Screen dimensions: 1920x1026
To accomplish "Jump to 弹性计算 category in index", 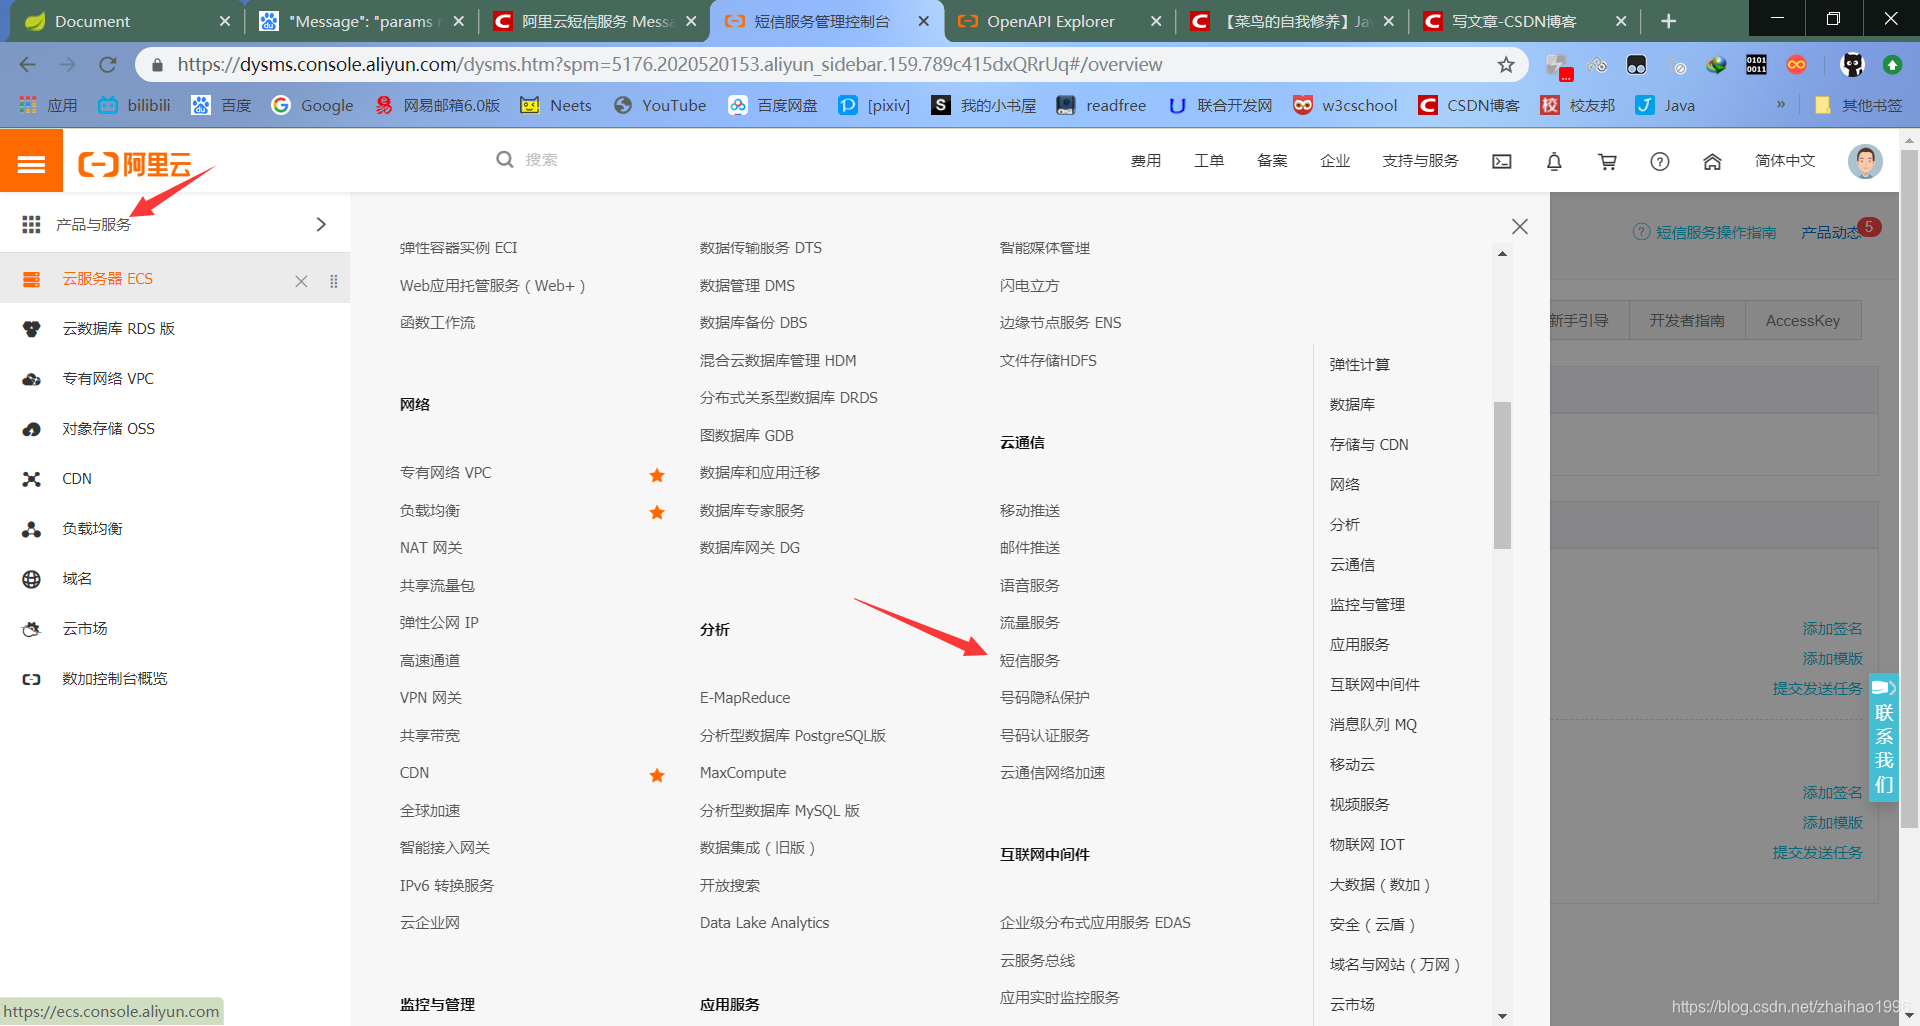I will tap(1360, 364).
